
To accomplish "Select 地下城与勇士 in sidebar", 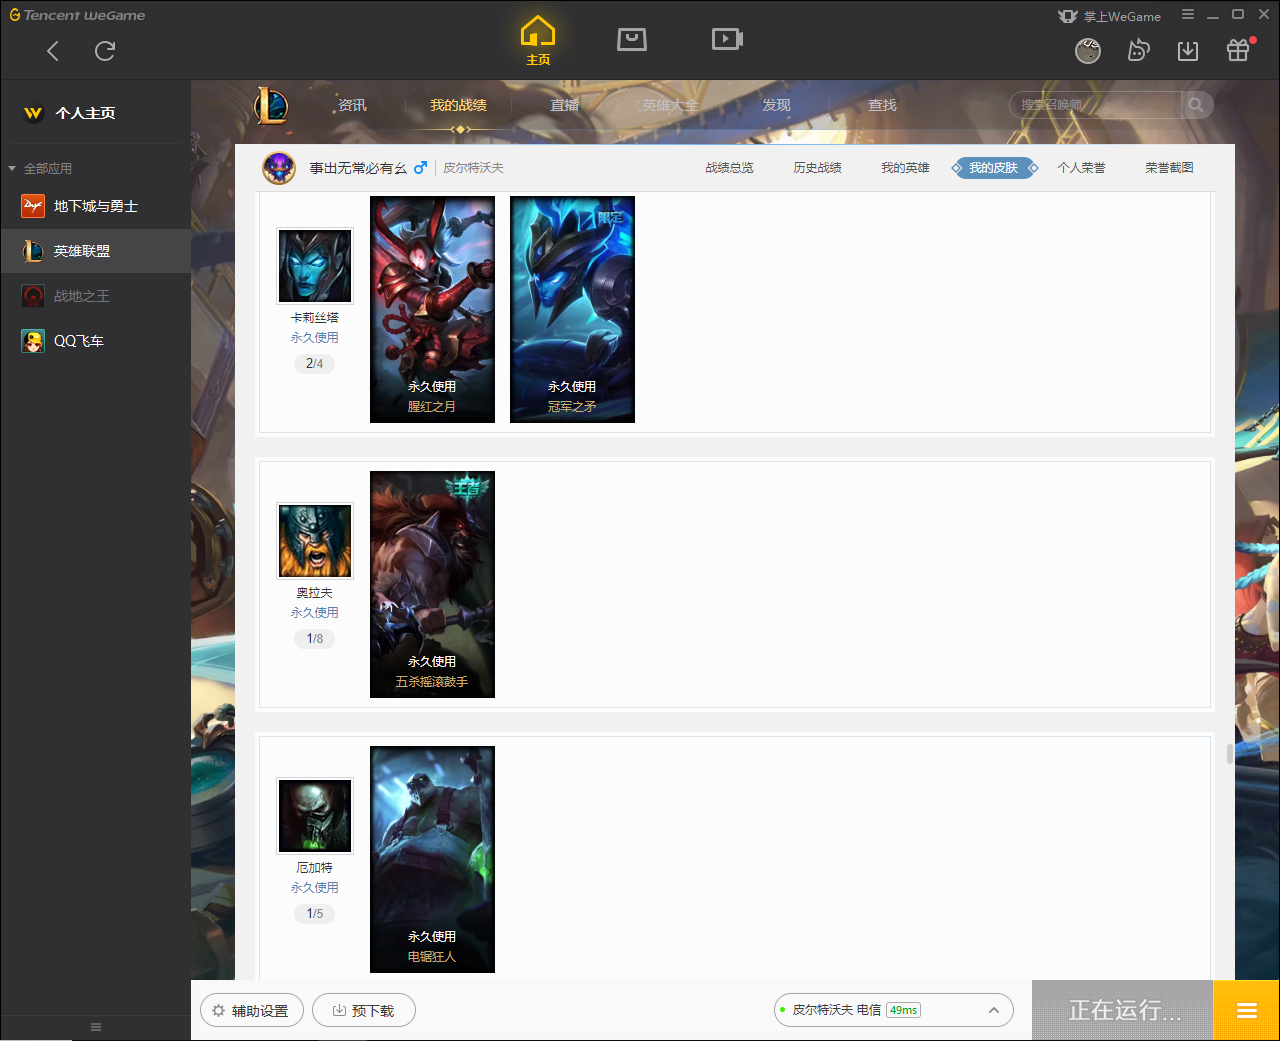I will pyautogui.click(x=95, y=206).
